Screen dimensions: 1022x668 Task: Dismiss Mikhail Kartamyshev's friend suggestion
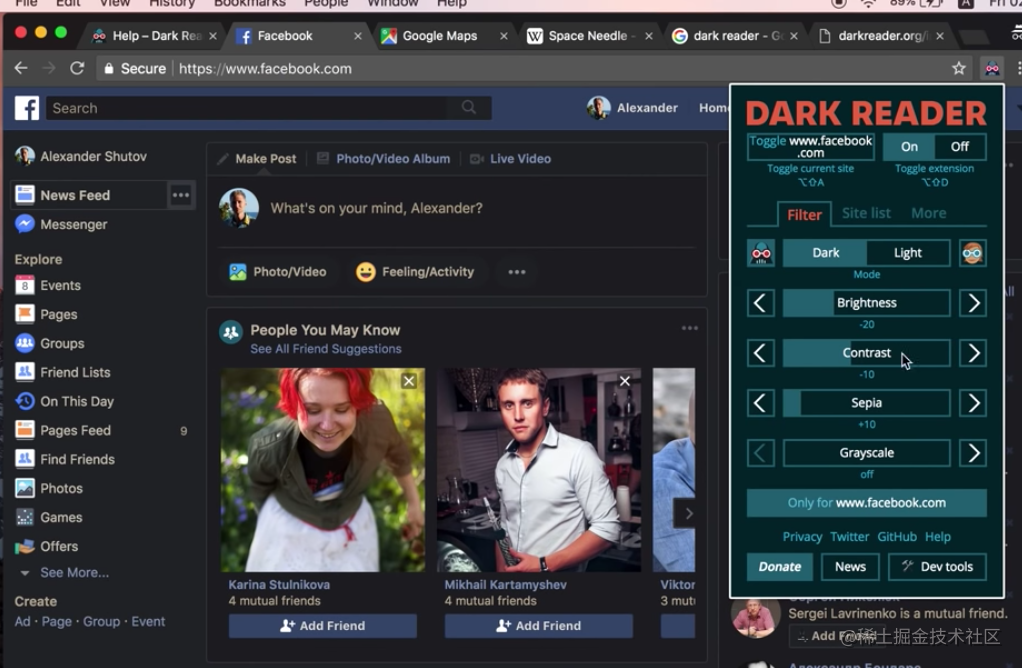click(x=624, y=381)
